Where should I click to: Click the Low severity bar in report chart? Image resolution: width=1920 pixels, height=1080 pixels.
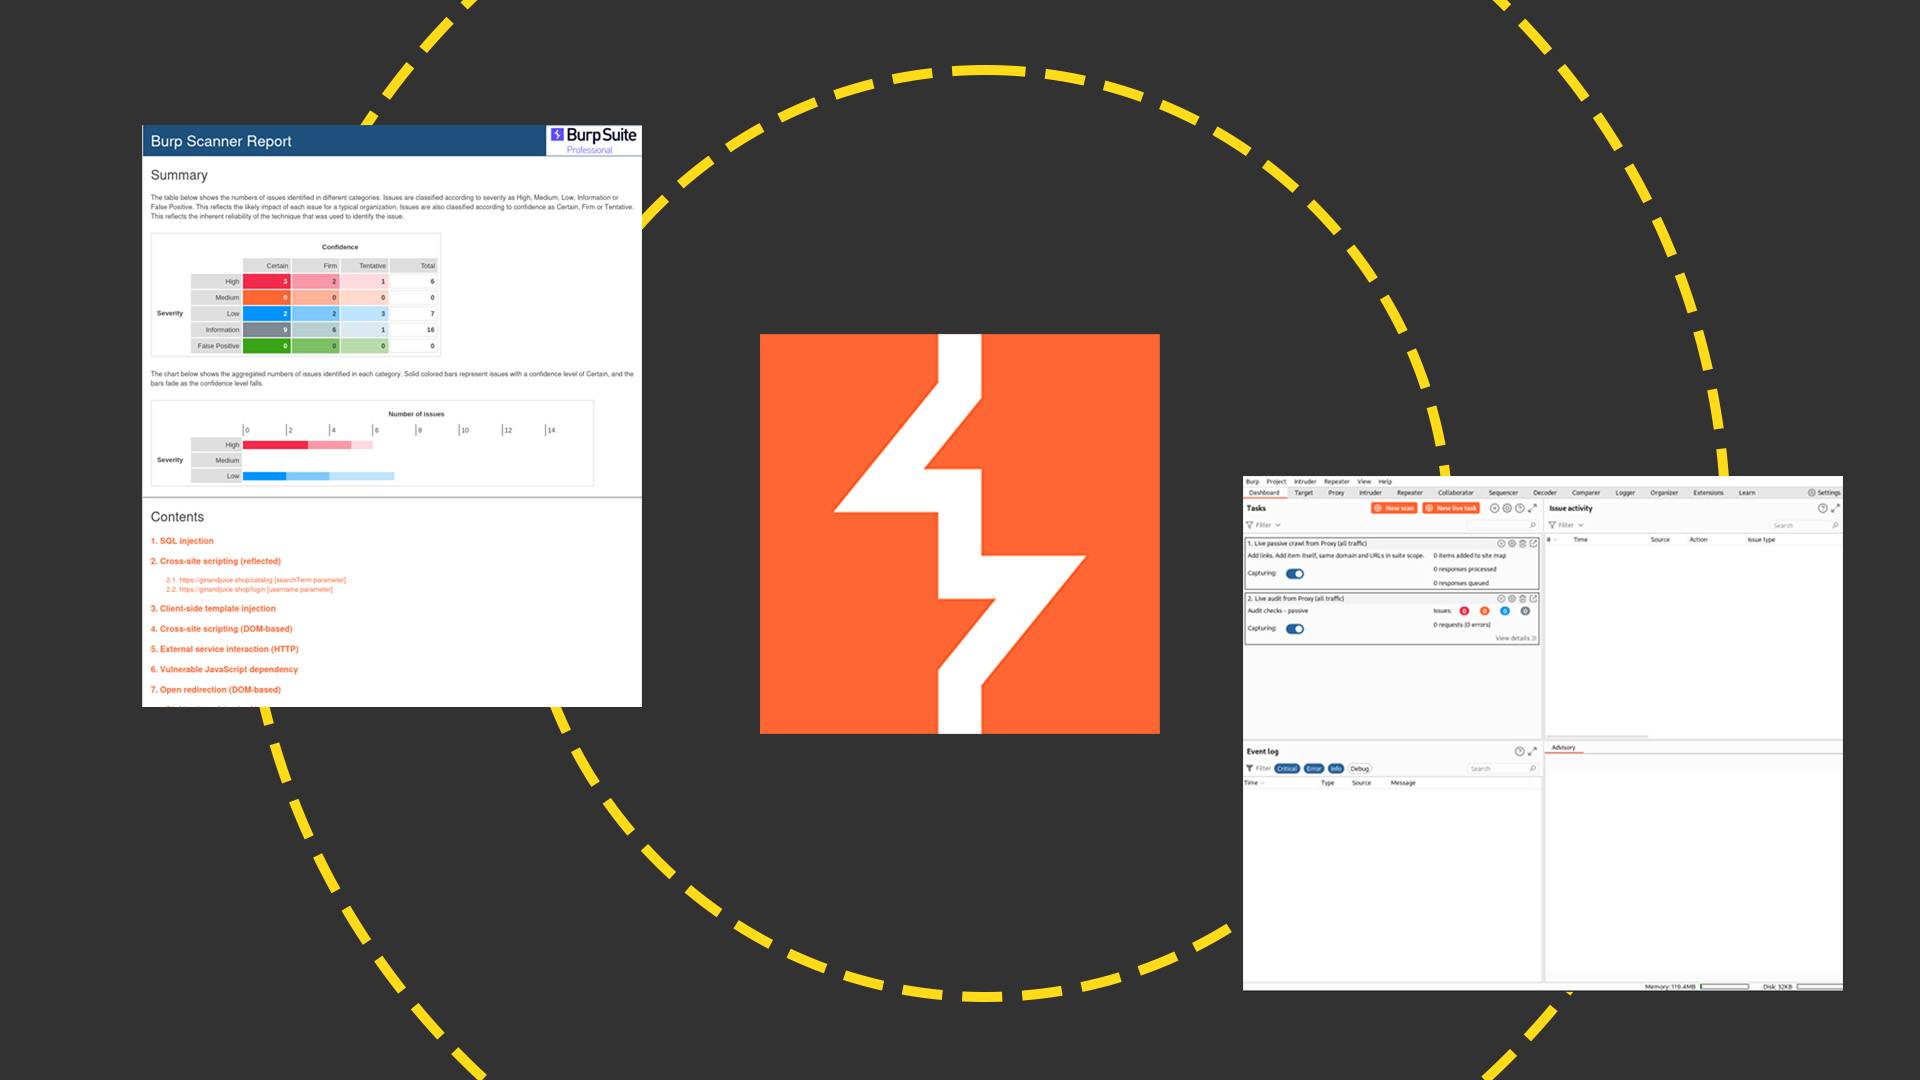(x=319, y=476)
